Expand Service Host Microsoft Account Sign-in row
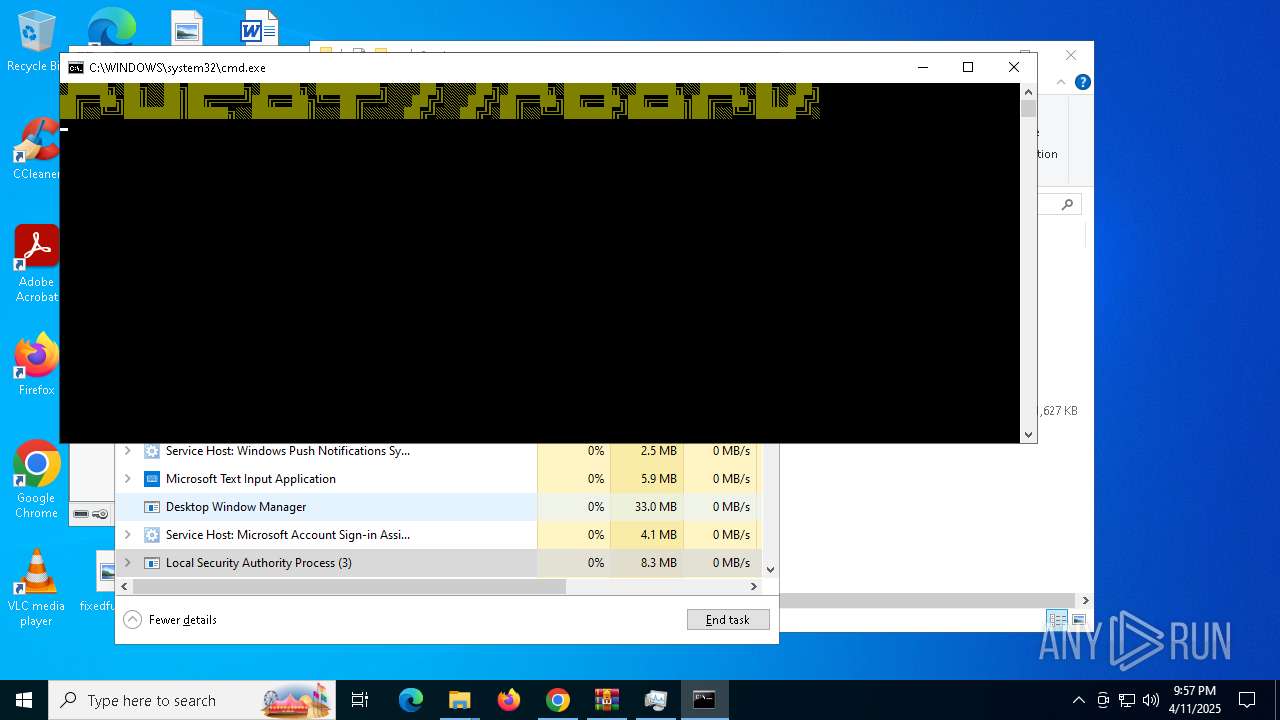The height and width of the screenshot is (720, 1280). [127, 535]
